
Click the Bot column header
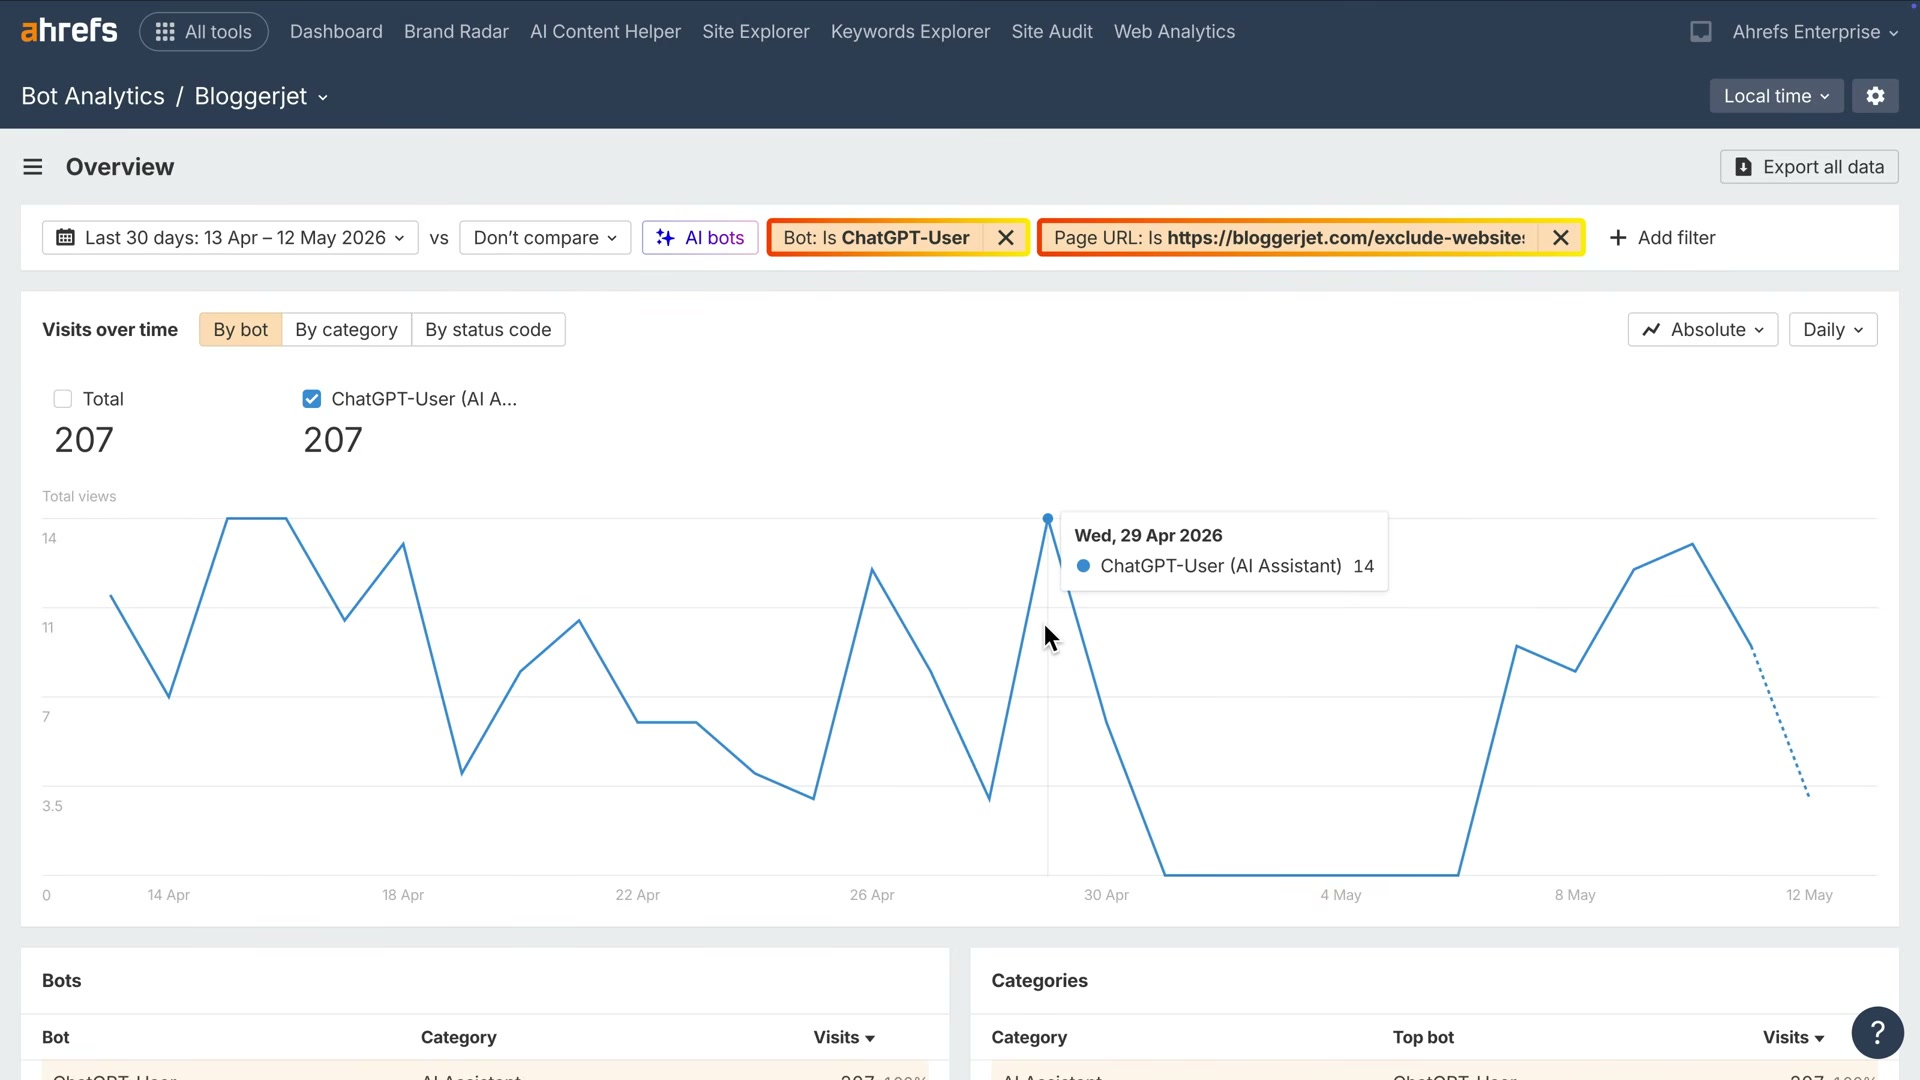56,1038
